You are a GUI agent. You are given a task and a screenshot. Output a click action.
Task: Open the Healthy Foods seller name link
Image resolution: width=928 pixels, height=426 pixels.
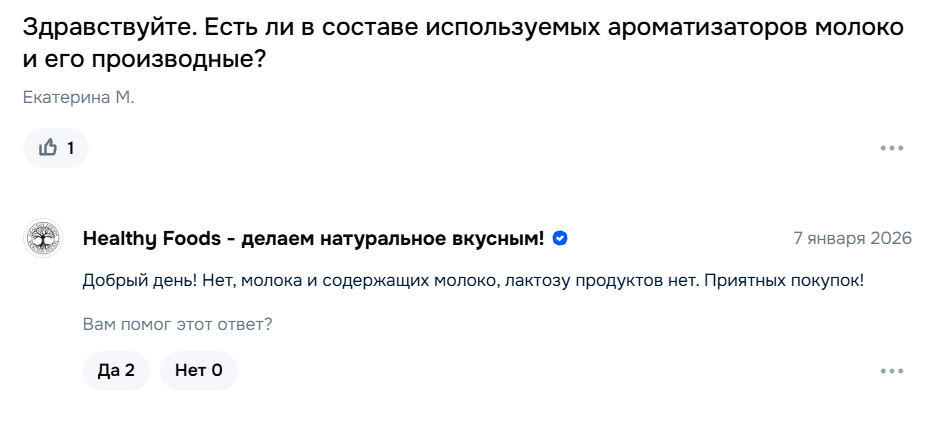click(149, 238)
